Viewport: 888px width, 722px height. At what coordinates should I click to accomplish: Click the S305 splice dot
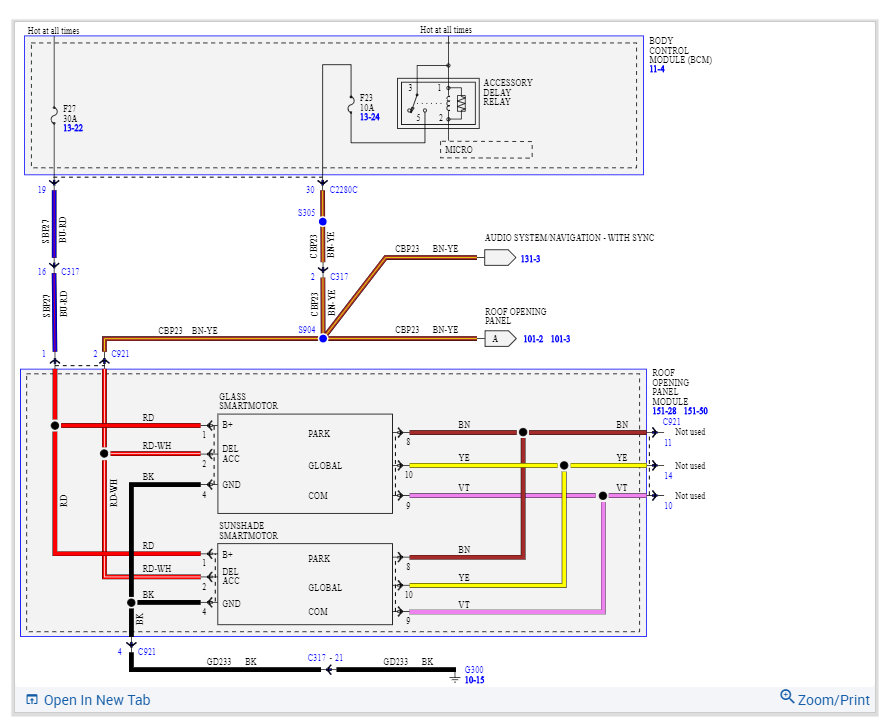coord(322,221)
